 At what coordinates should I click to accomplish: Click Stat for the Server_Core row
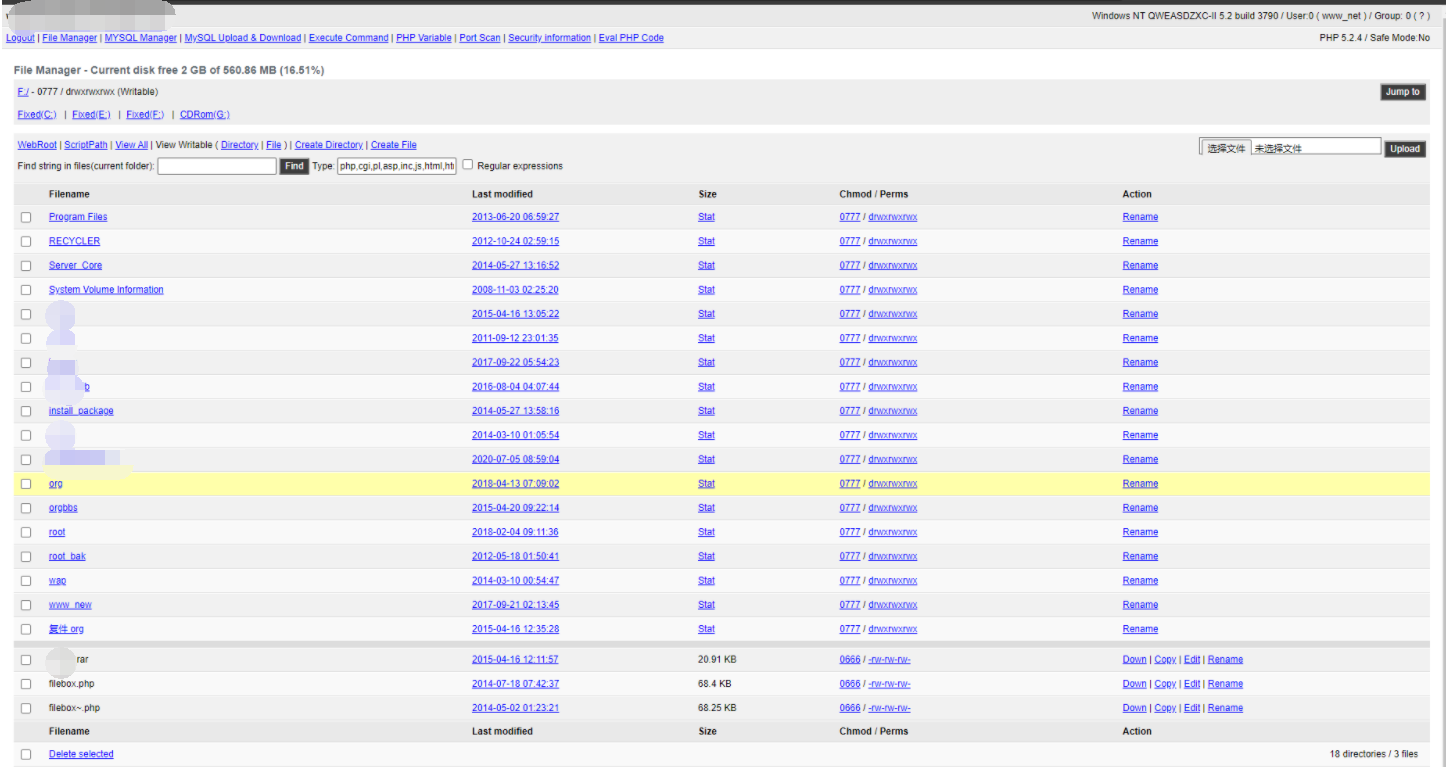coord(706,265)
